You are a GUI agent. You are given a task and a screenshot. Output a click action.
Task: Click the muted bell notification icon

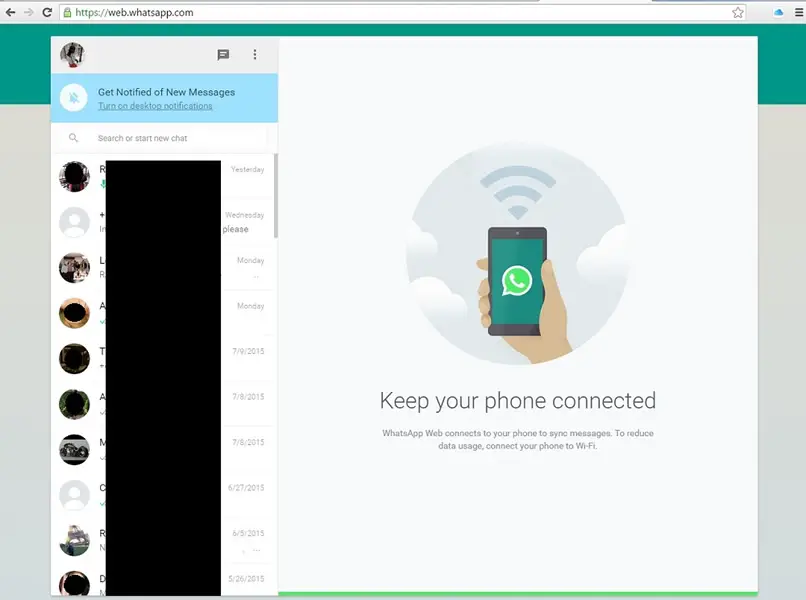coord(74,98)
